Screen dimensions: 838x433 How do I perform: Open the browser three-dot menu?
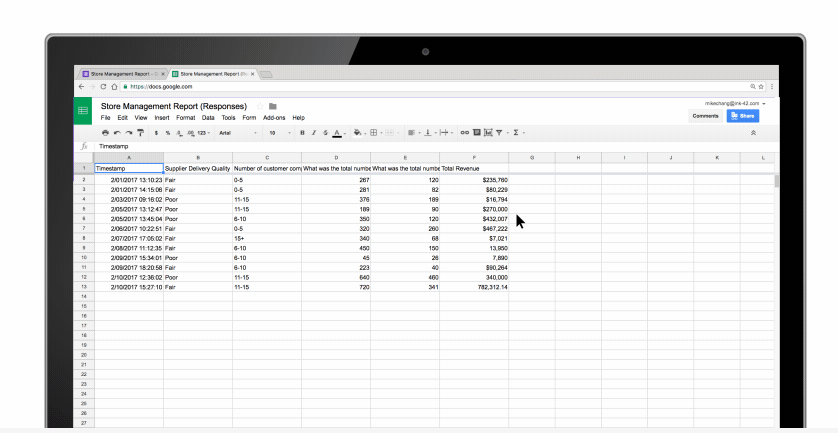(x=772, y=87)
